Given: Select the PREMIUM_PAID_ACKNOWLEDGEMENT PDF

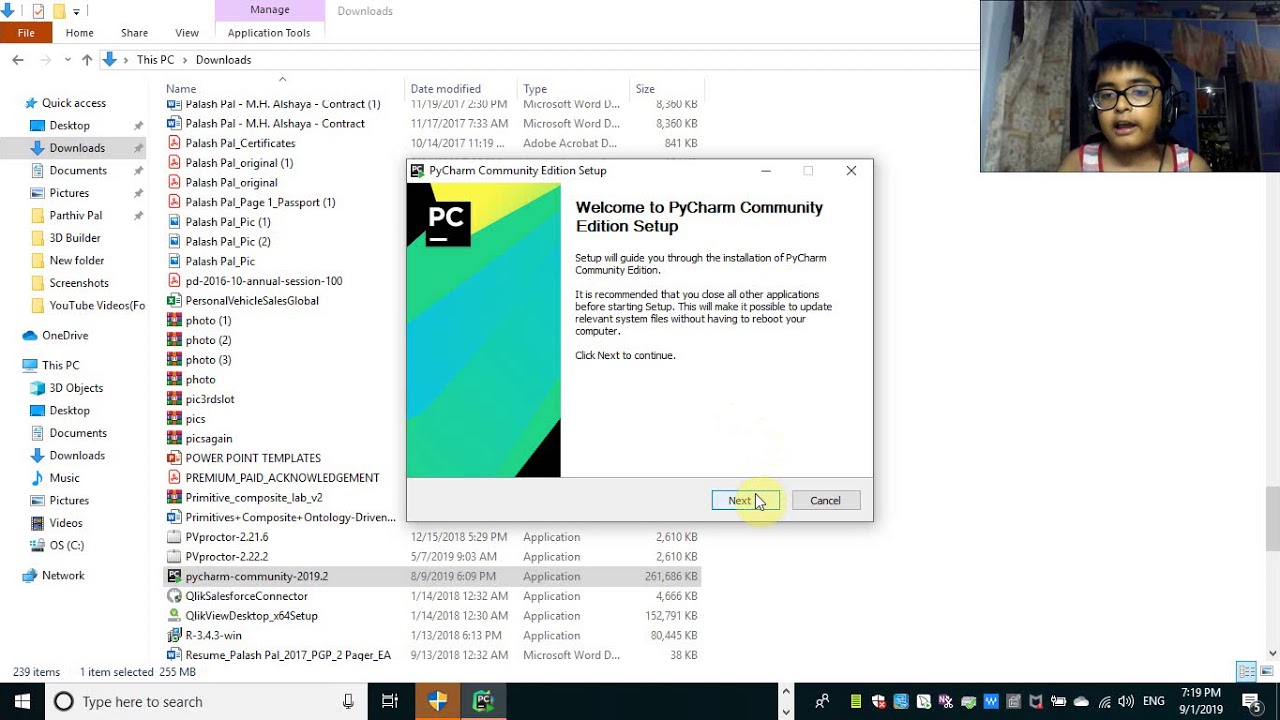Looking at the screenshot, I should pos(284,477).
